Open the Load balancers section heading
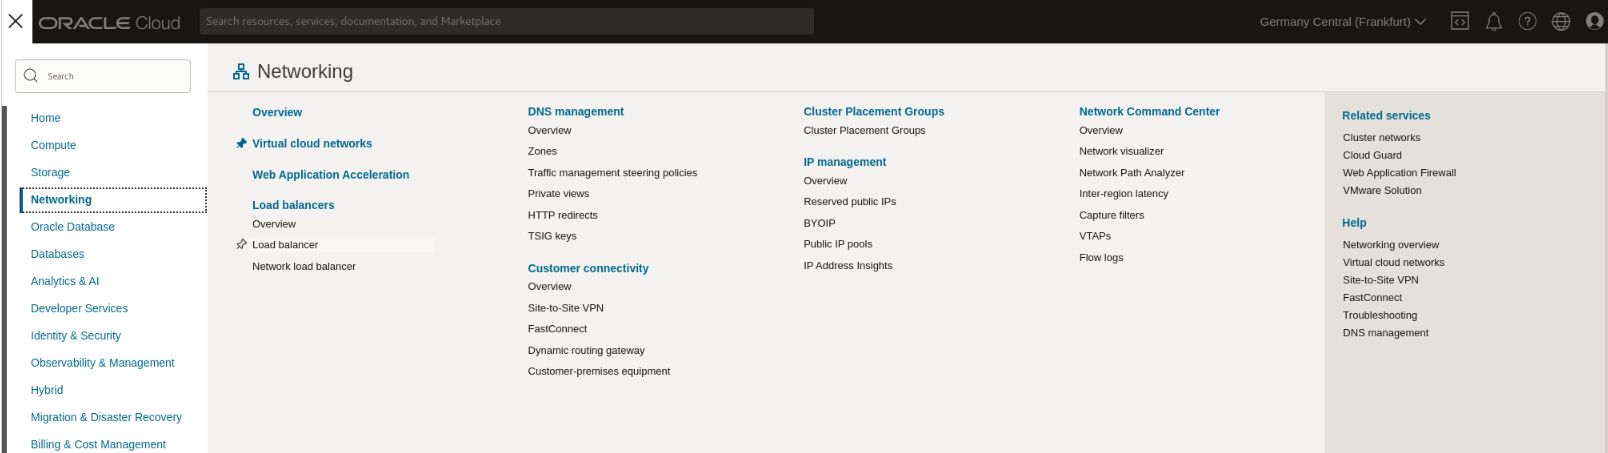The width and height of the screenshot is (1608, 453). [293, 205]
